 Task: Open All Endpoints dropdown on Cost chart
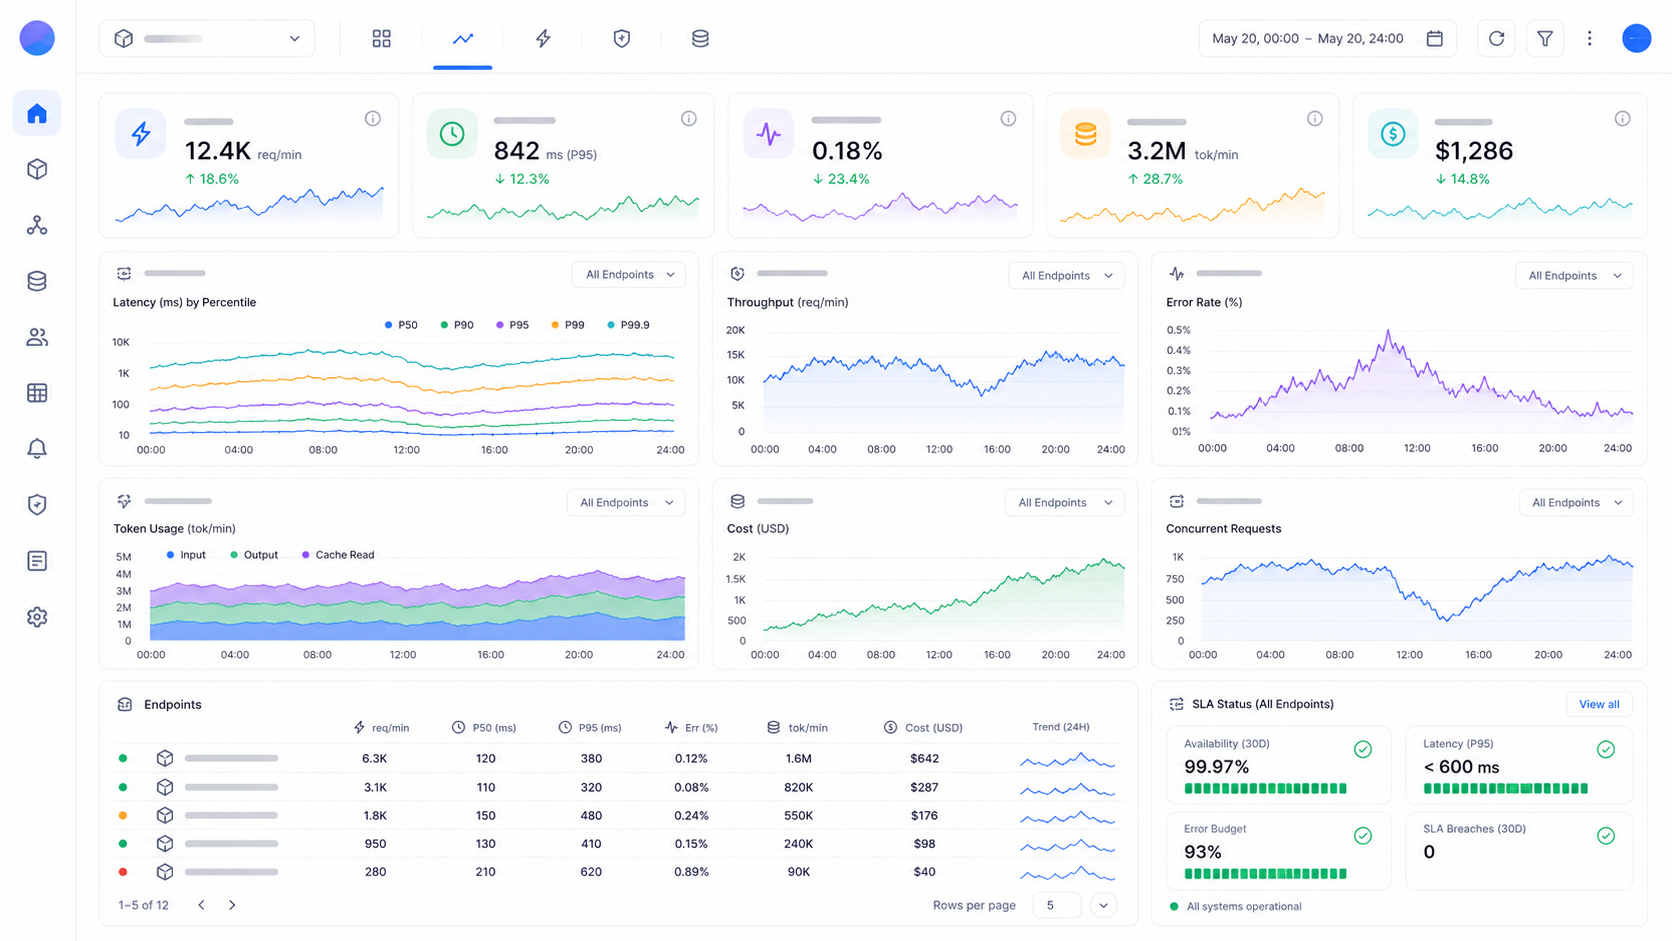coord(1064,502)
